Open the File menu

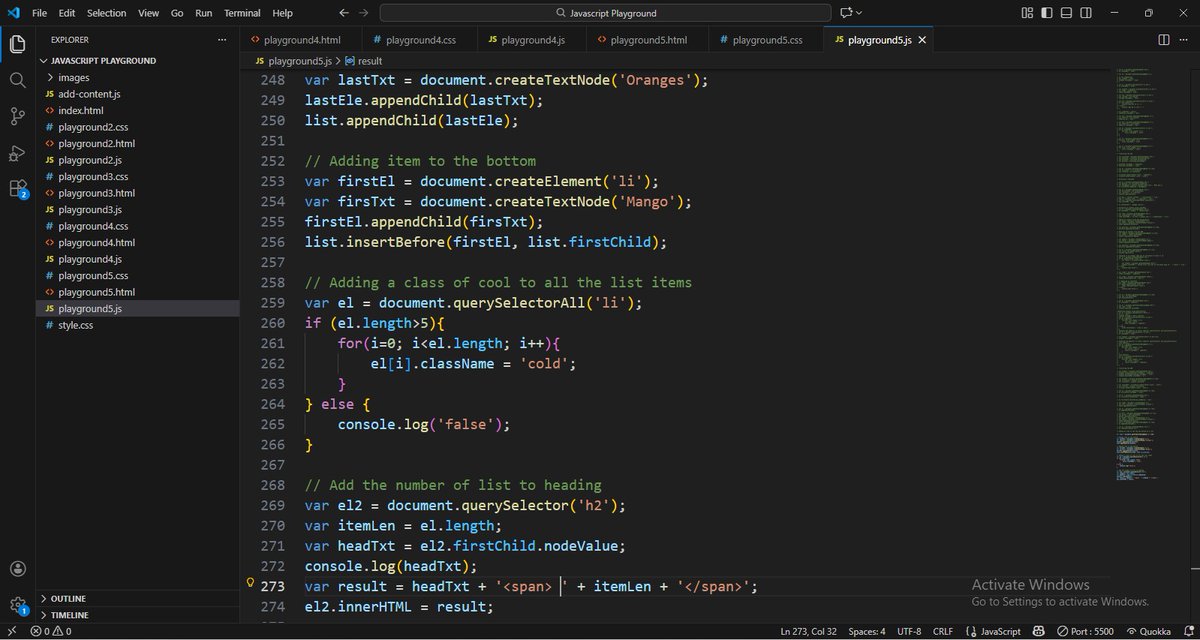coord(40,13)
